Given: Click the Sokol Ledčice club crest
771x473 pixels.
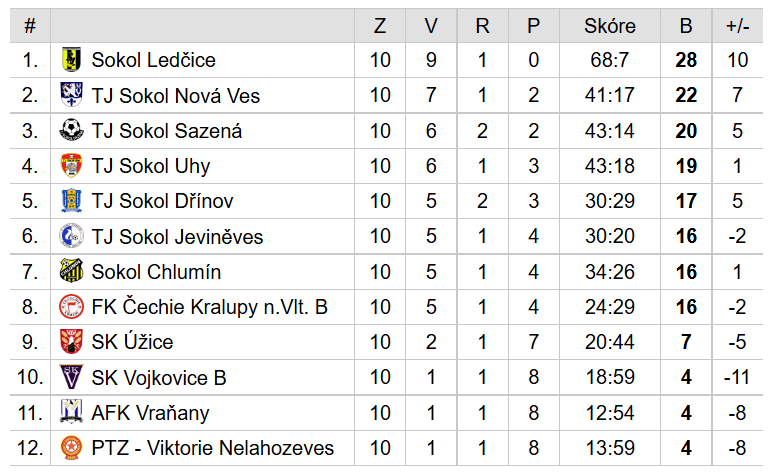Looking at the screenshot, I should tap(71, 59).
